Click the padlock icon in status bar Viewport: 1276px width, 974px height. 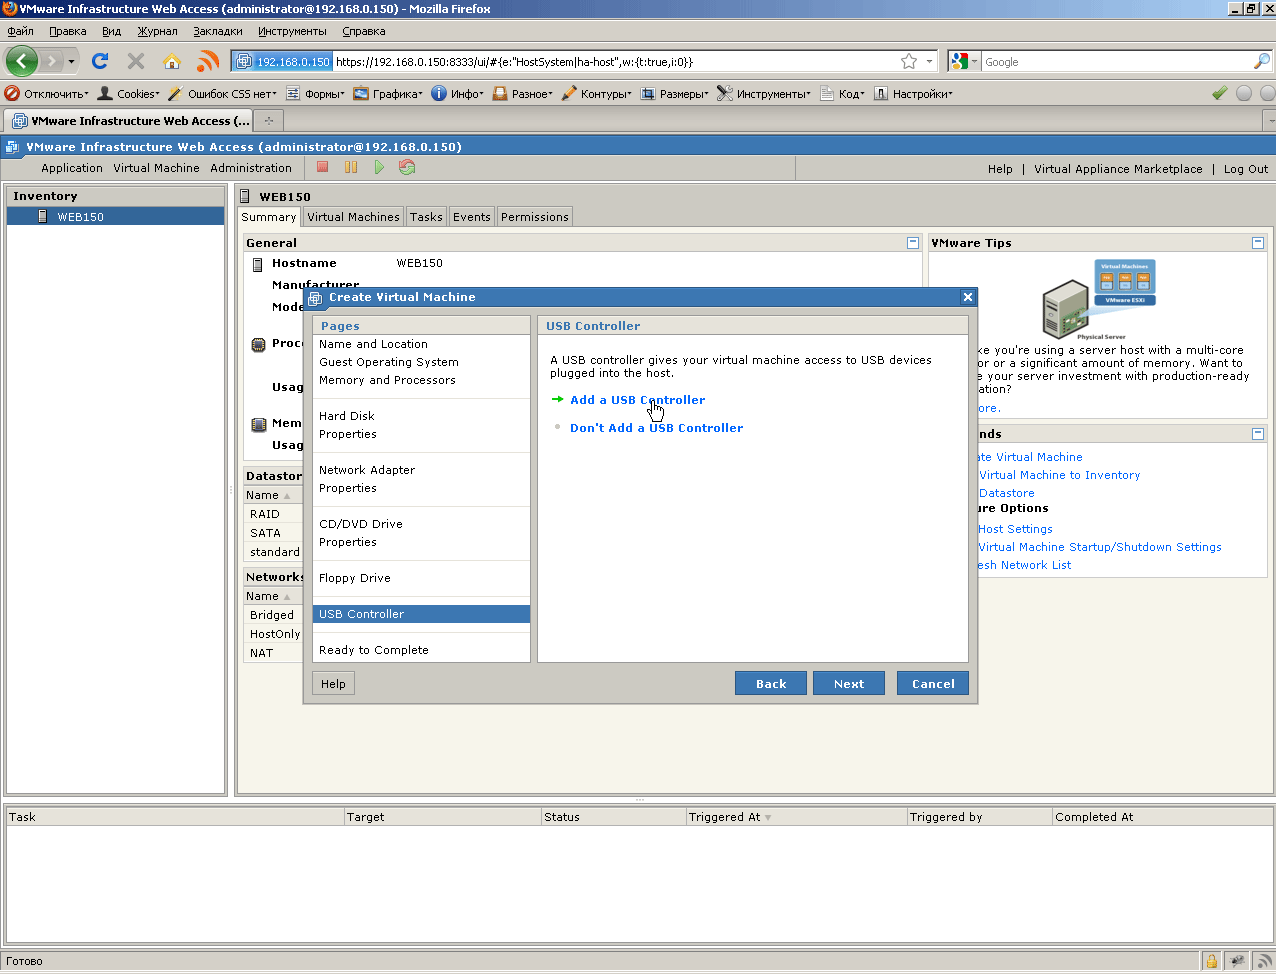click(1211, 962)
